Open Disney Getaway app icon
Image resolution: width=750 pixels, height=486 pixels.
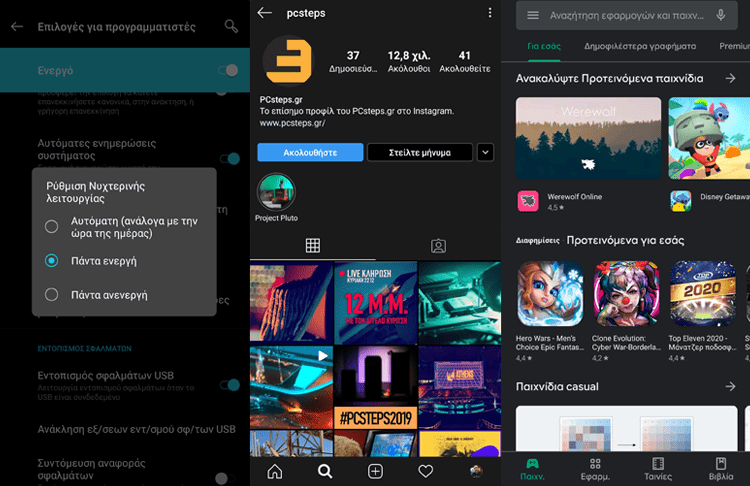681,201
